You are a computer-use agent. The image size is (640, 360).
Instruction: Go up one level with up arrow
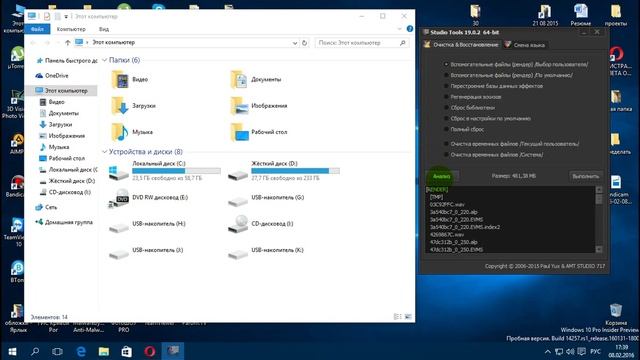click(67, 42)
